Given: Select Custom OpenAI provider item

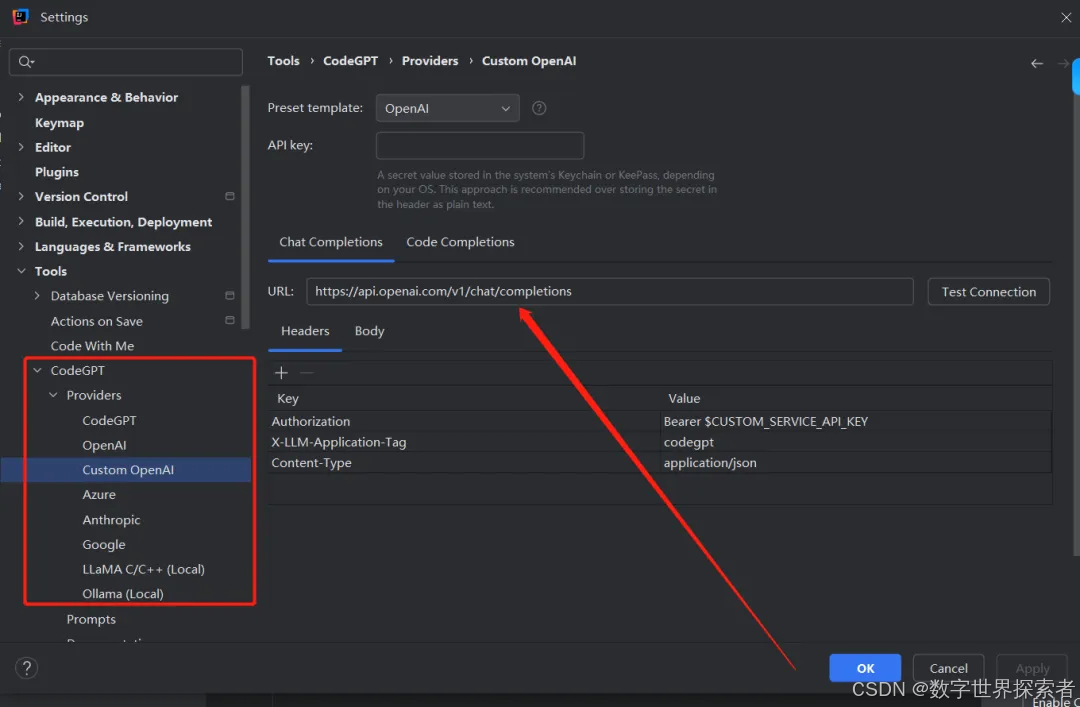Looking at the screenshot, I should pos(128,470).
